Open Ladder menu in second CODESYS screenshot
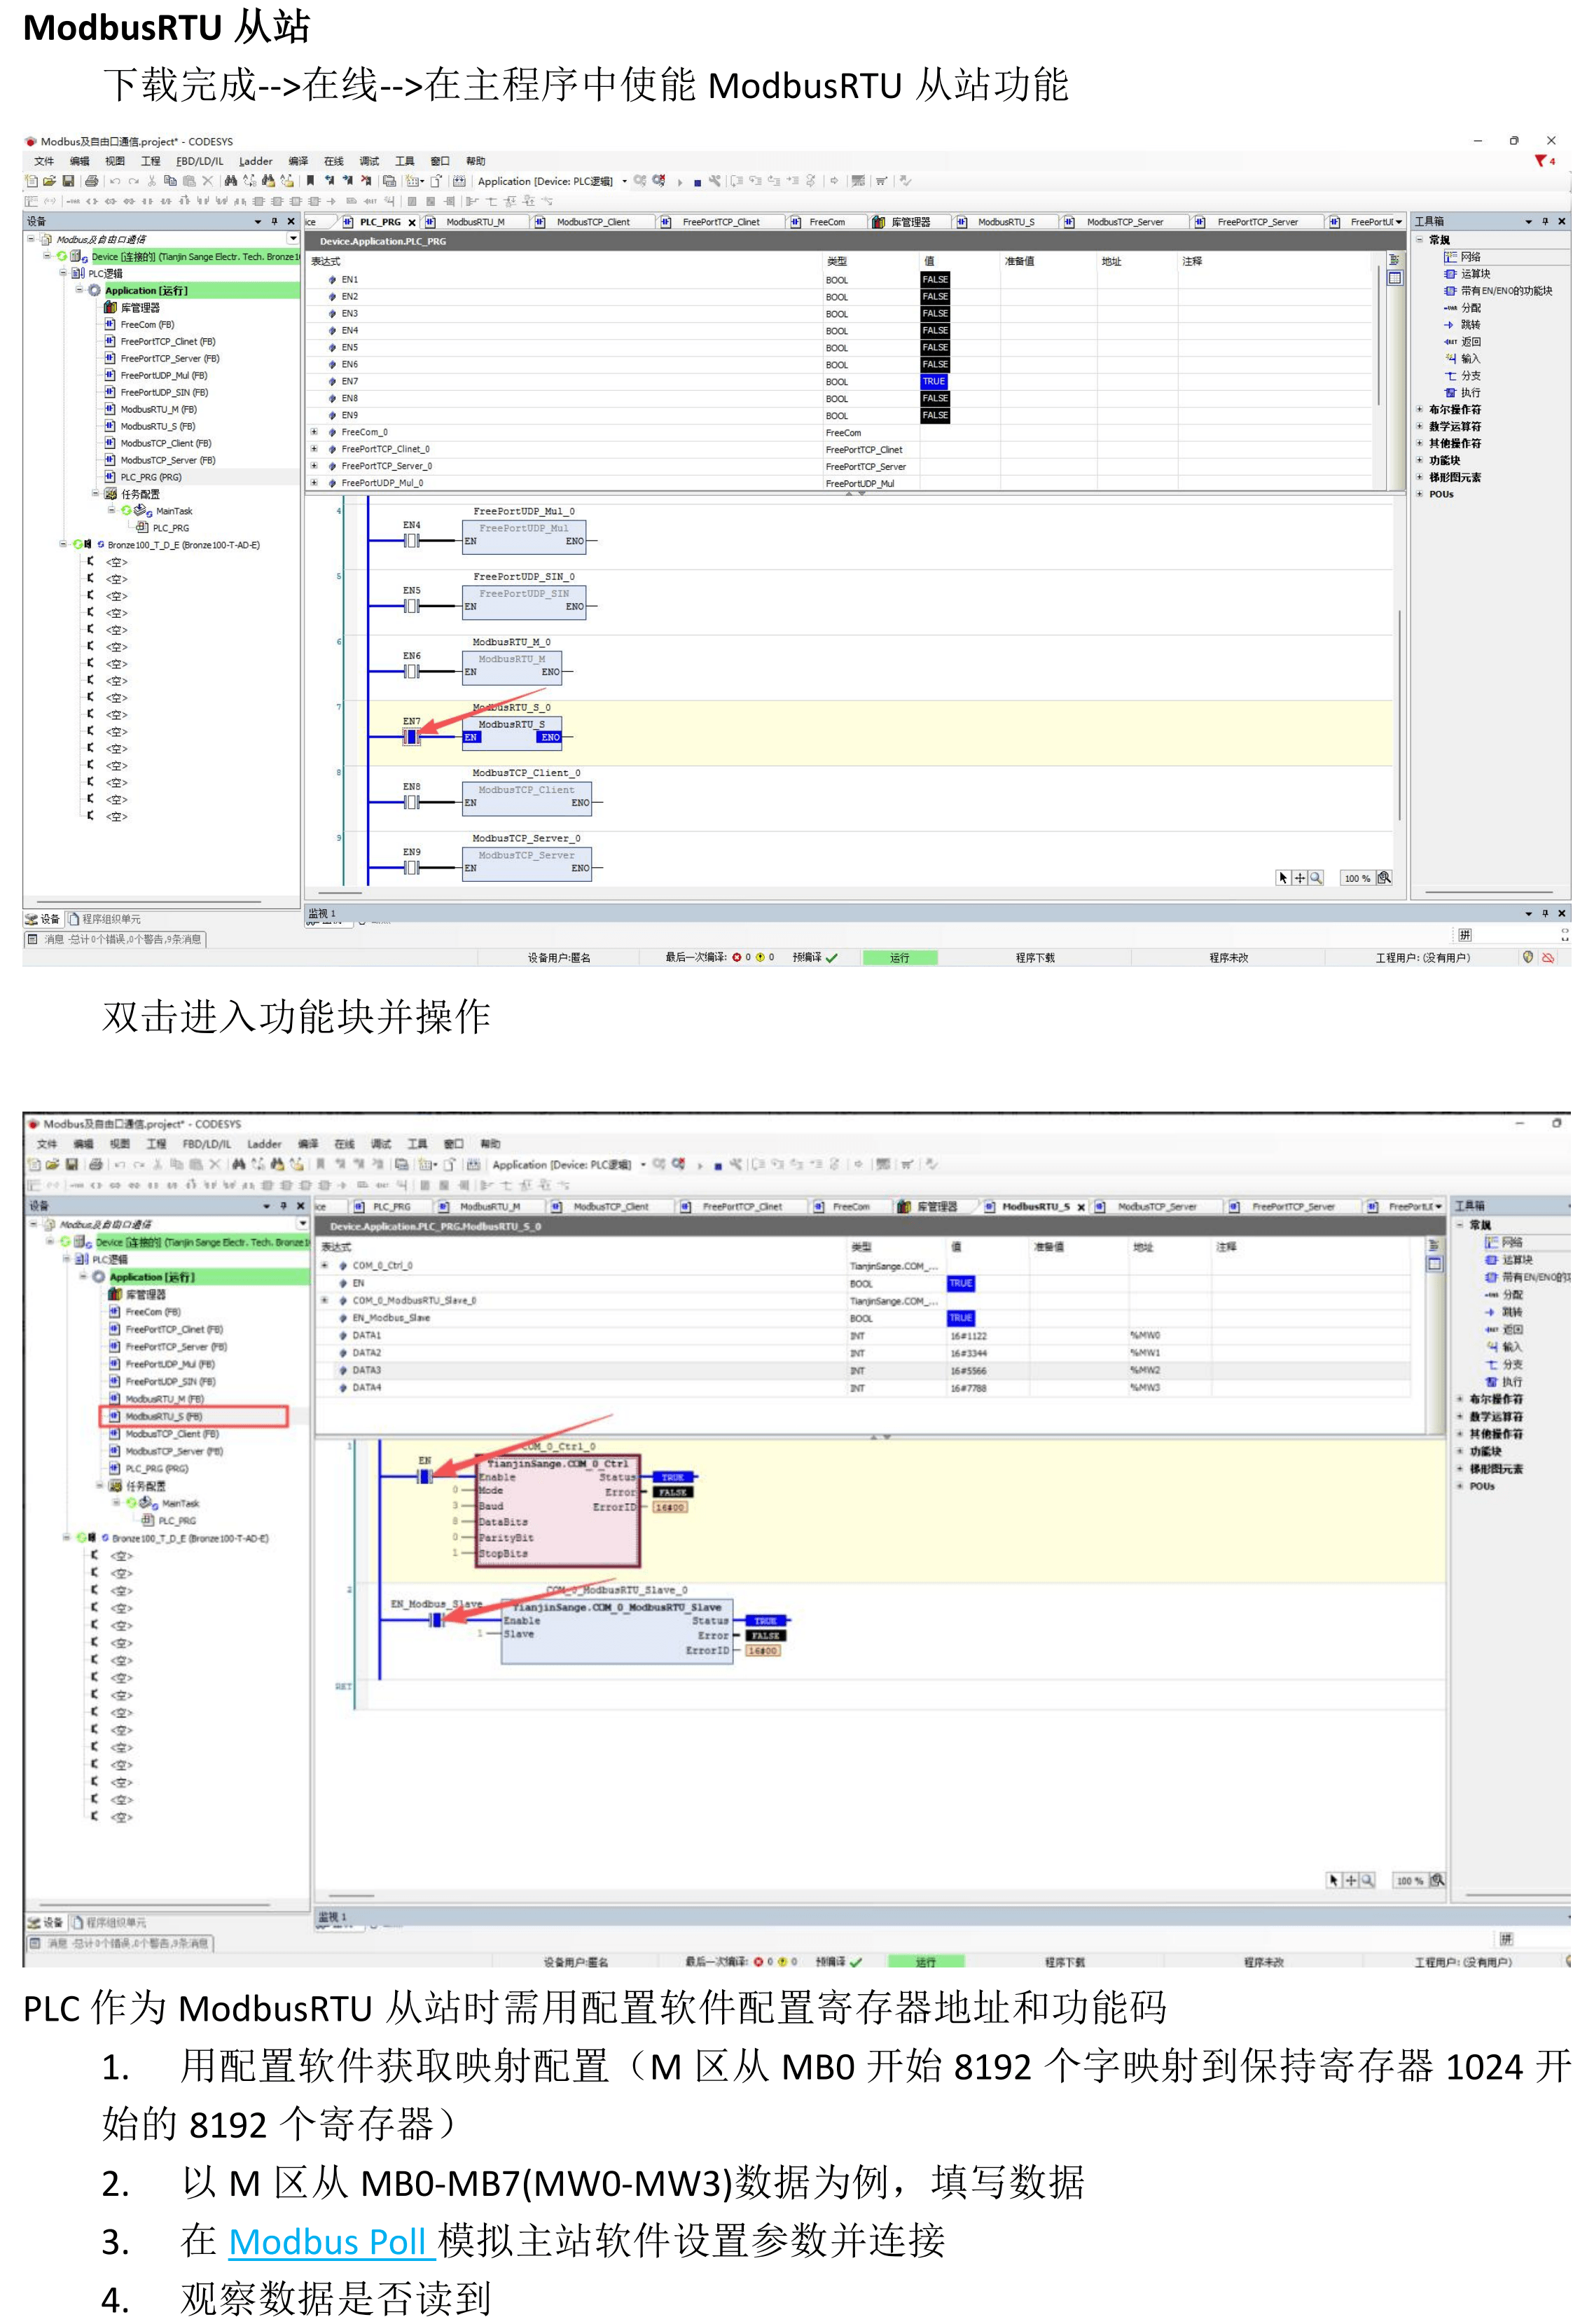Viewport: 1580px width, 2324px height. click(x=265, y=1144)
